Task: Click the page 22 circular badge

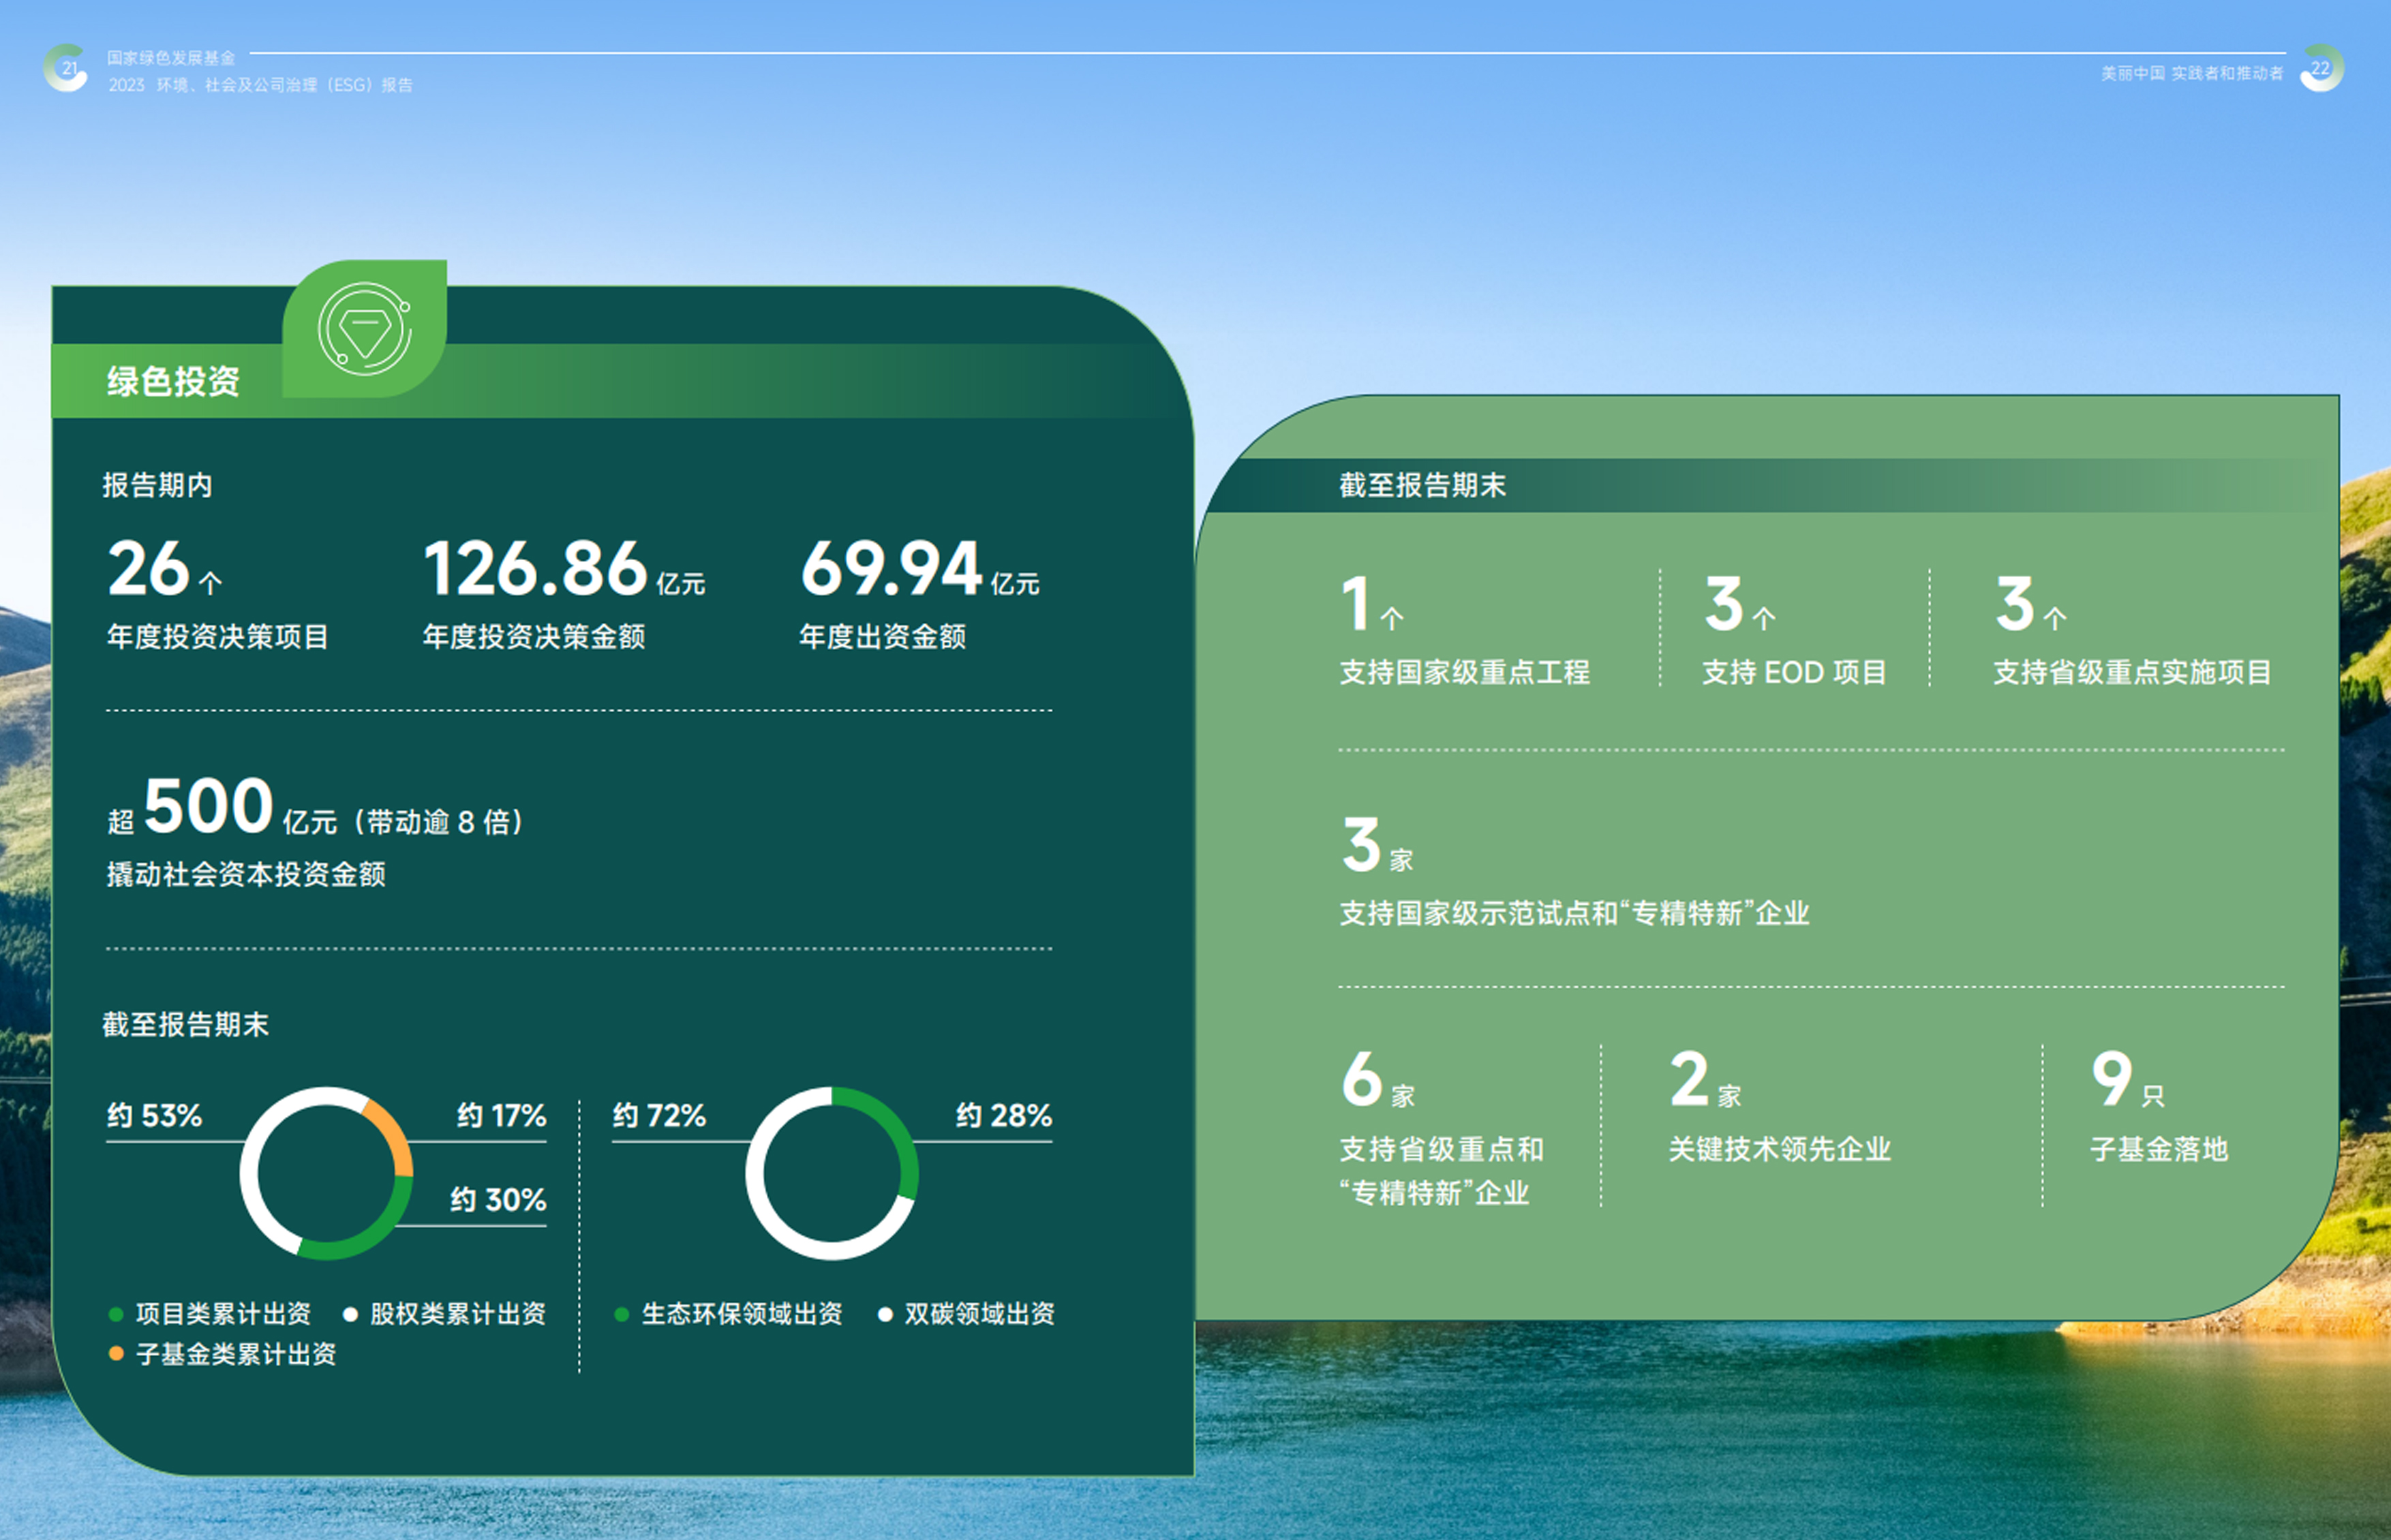Action: tap(2321, 68)
